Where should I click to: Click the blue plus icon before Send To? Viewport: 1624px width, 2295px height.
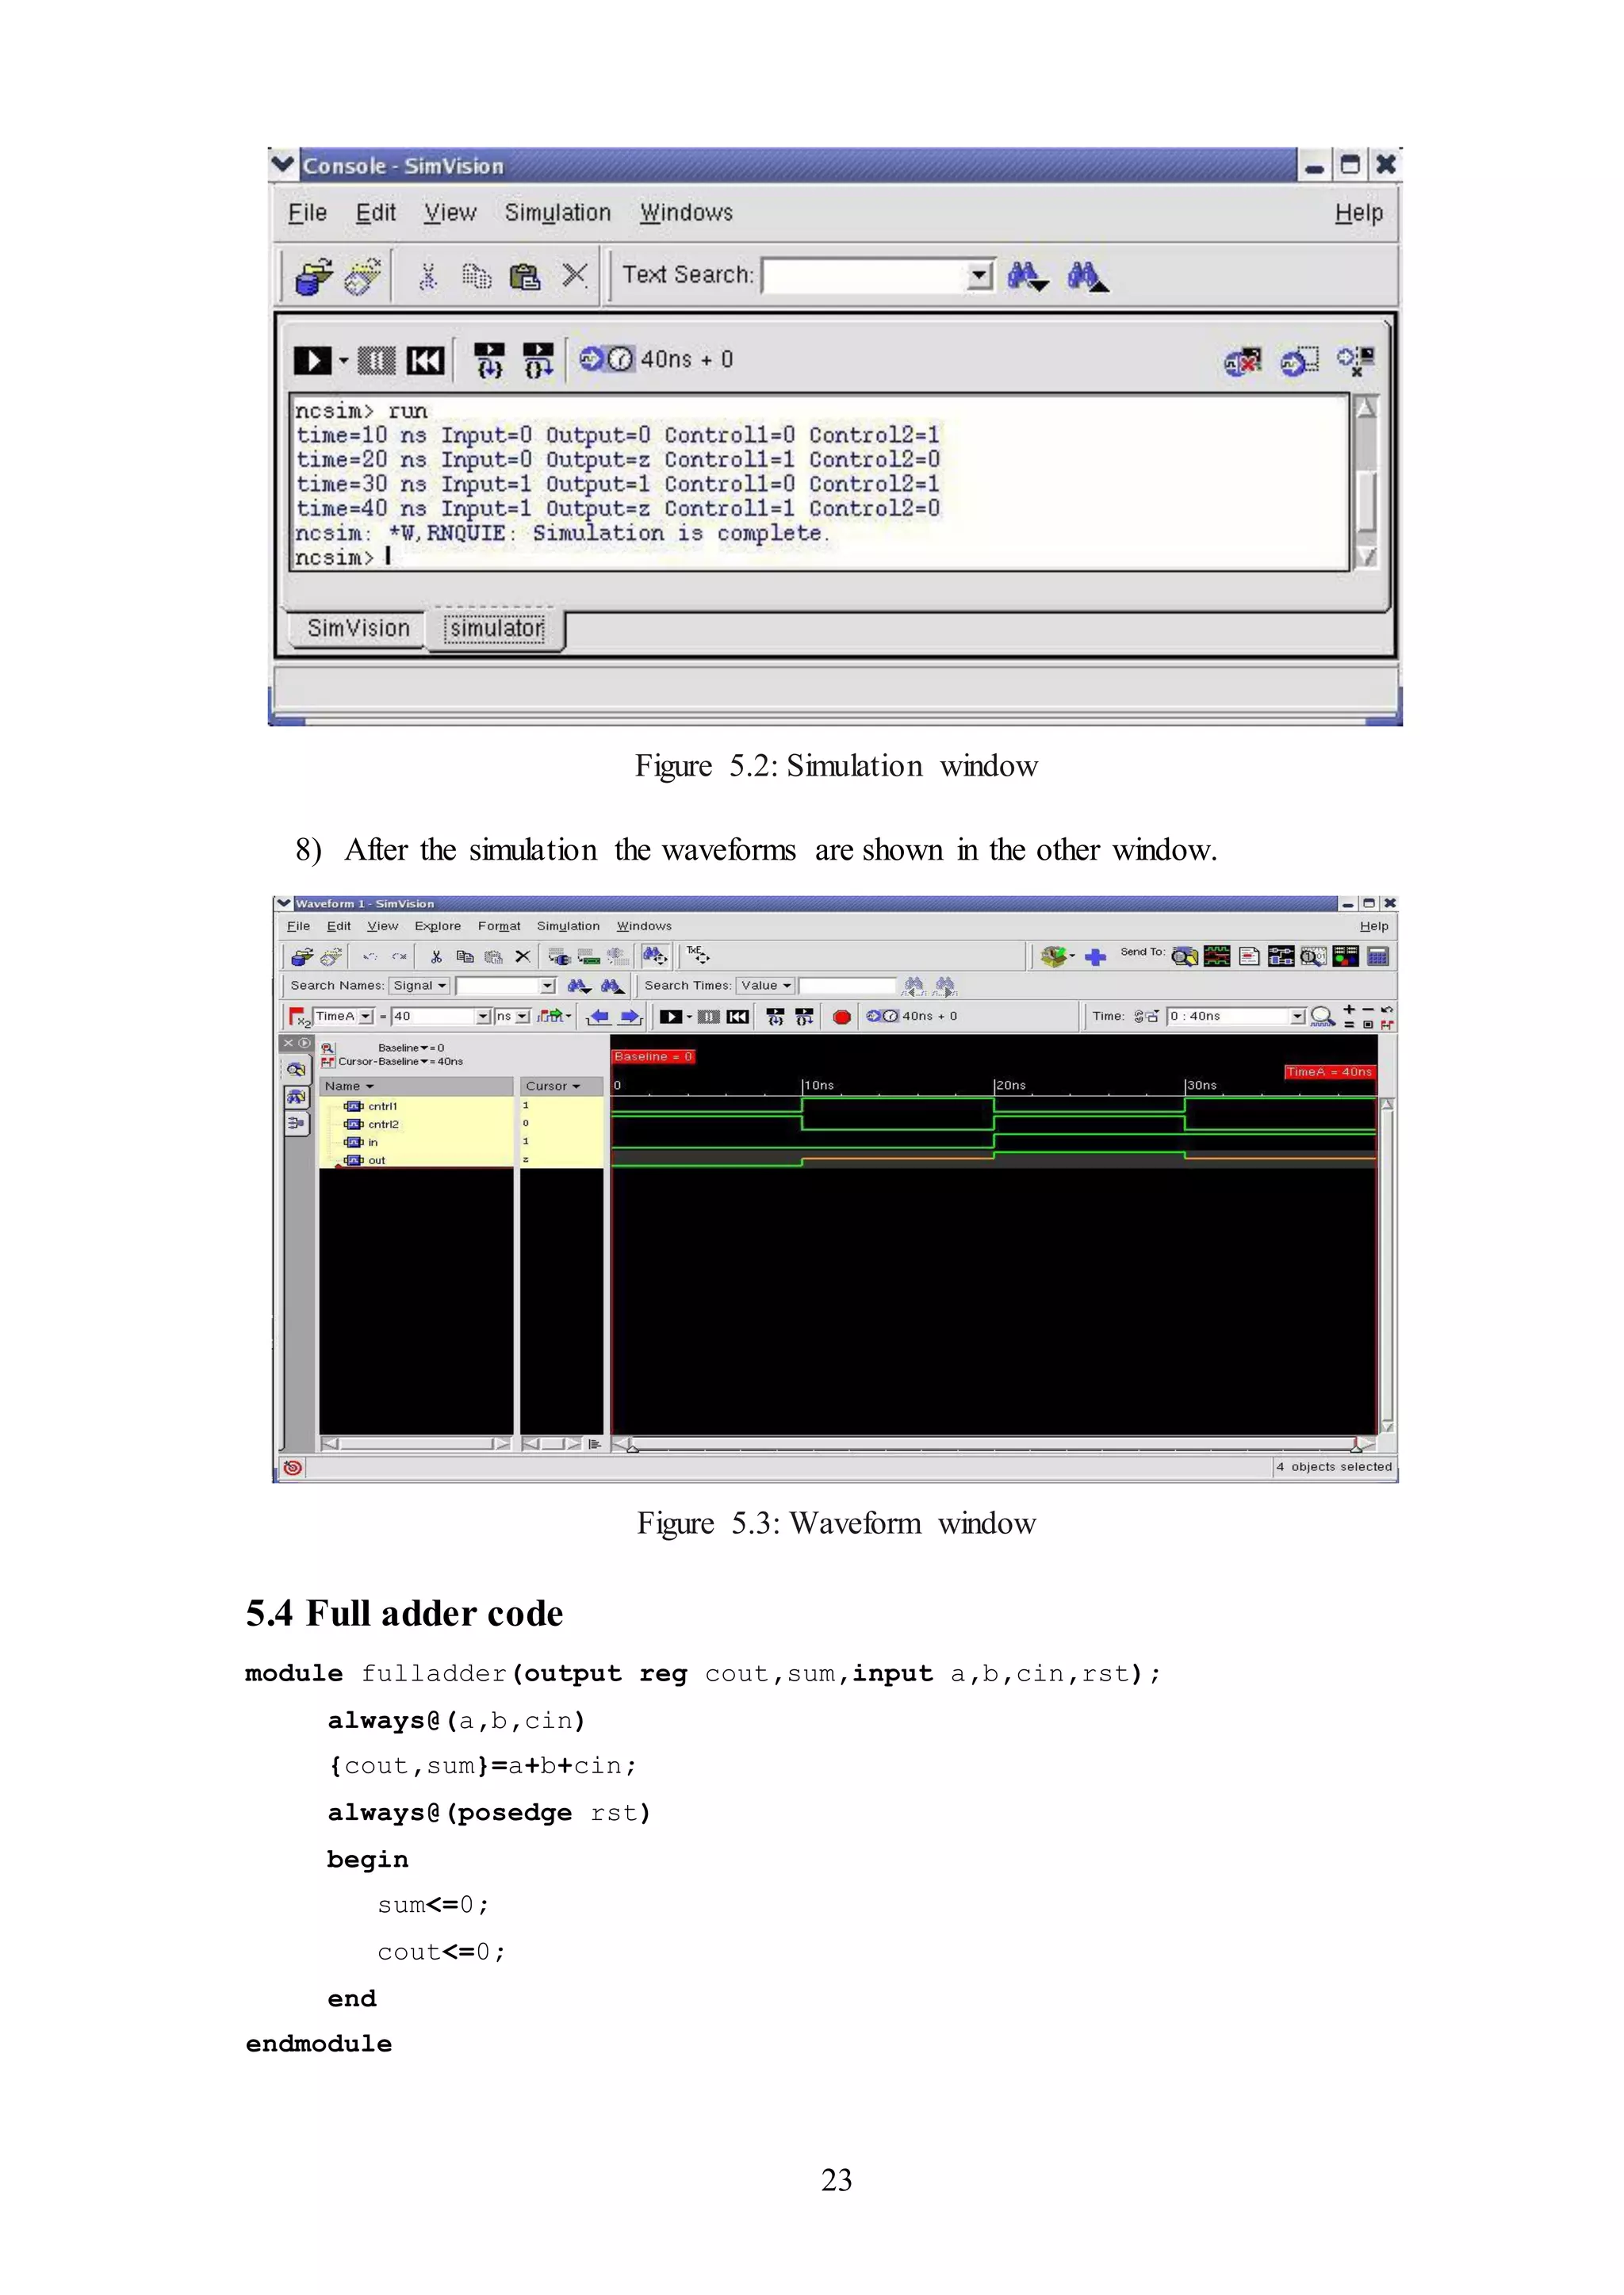(x=1095, y=957)
